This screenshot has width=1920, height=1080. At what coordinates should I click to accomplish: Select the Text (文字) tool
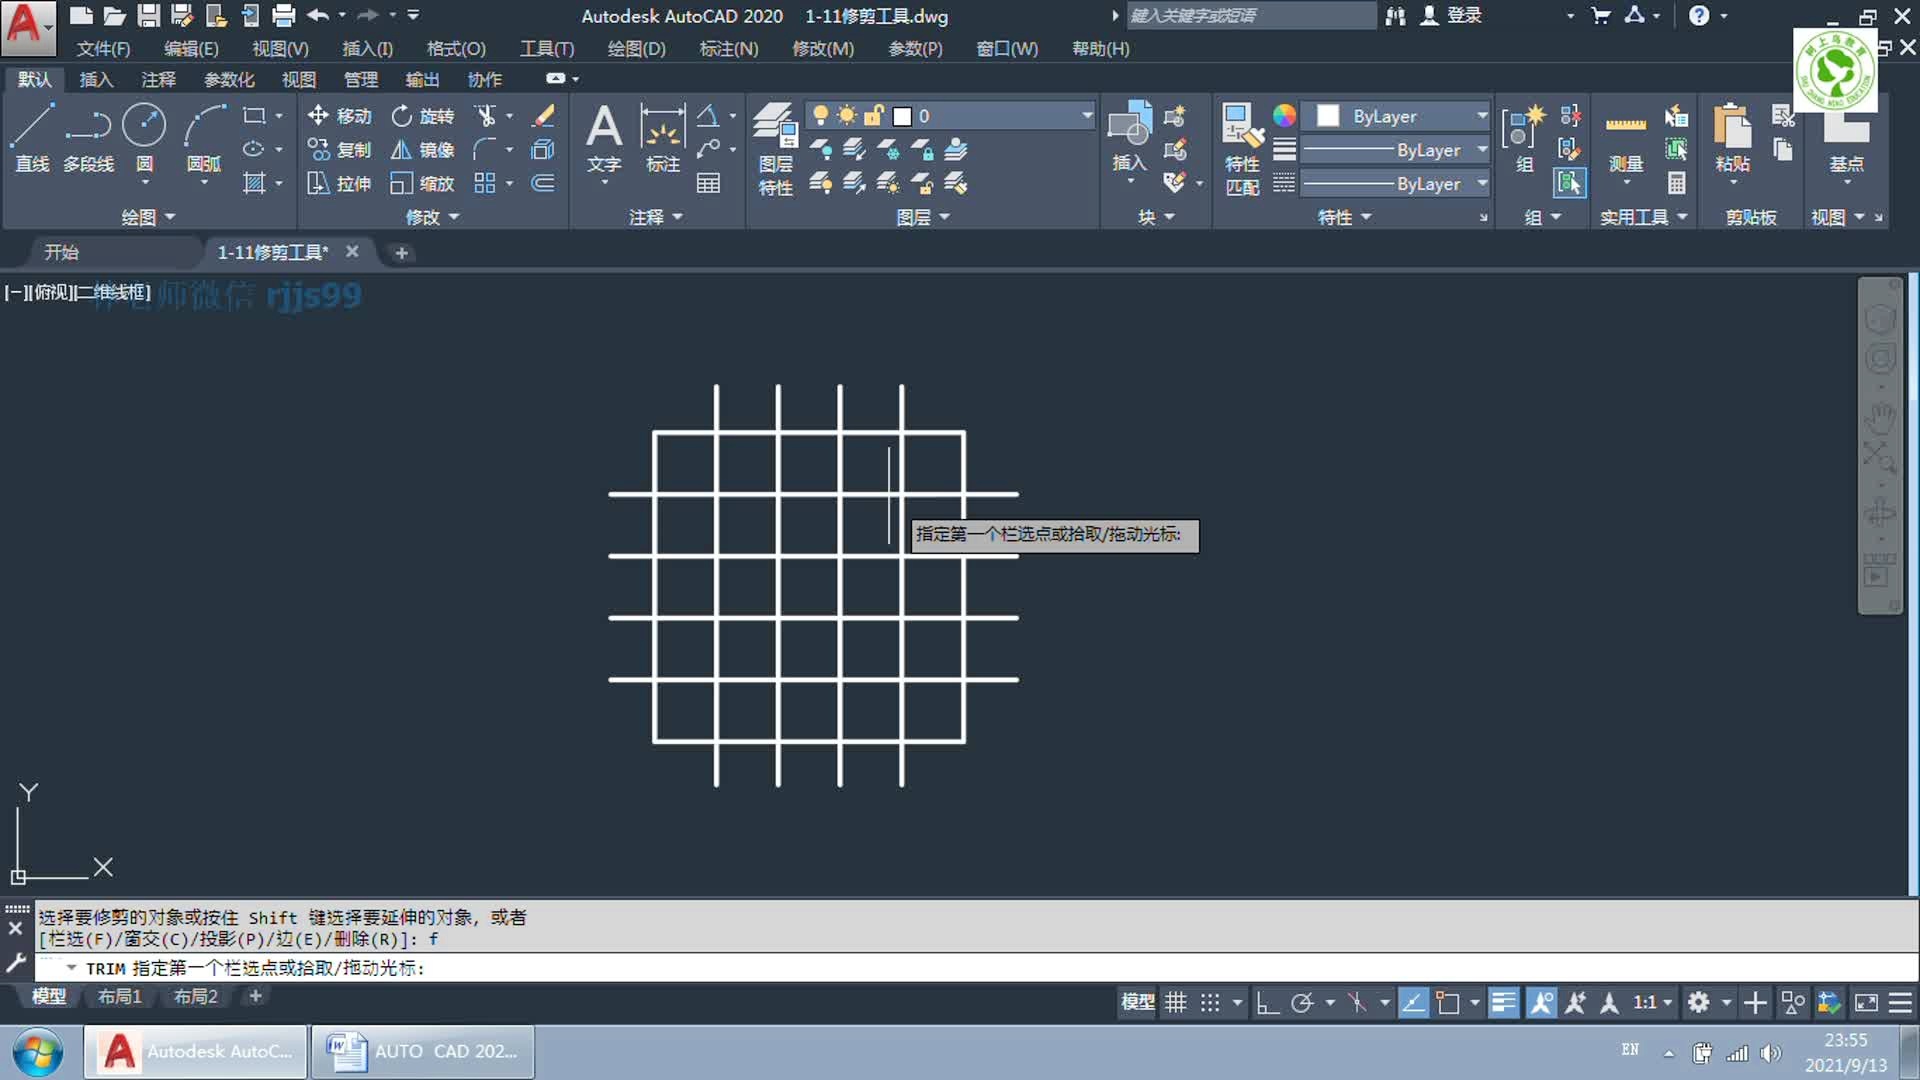pyautogui.click(x=604, y=138)
